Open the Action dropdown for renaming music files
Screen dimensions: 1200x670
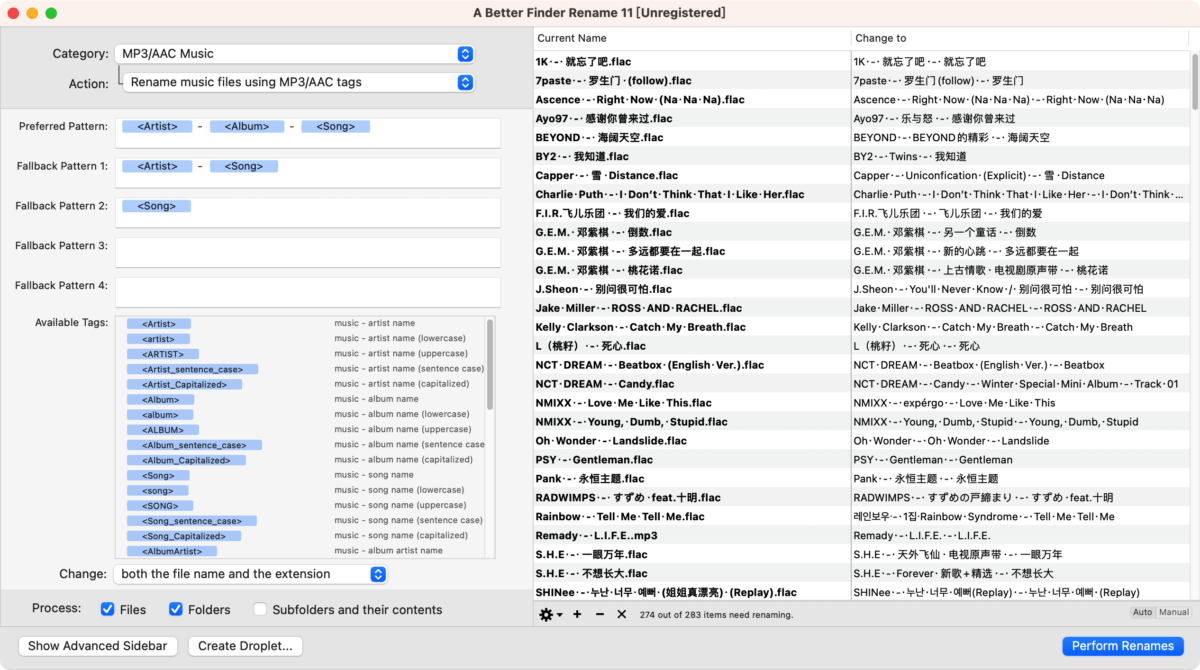[x=298, y=82]
